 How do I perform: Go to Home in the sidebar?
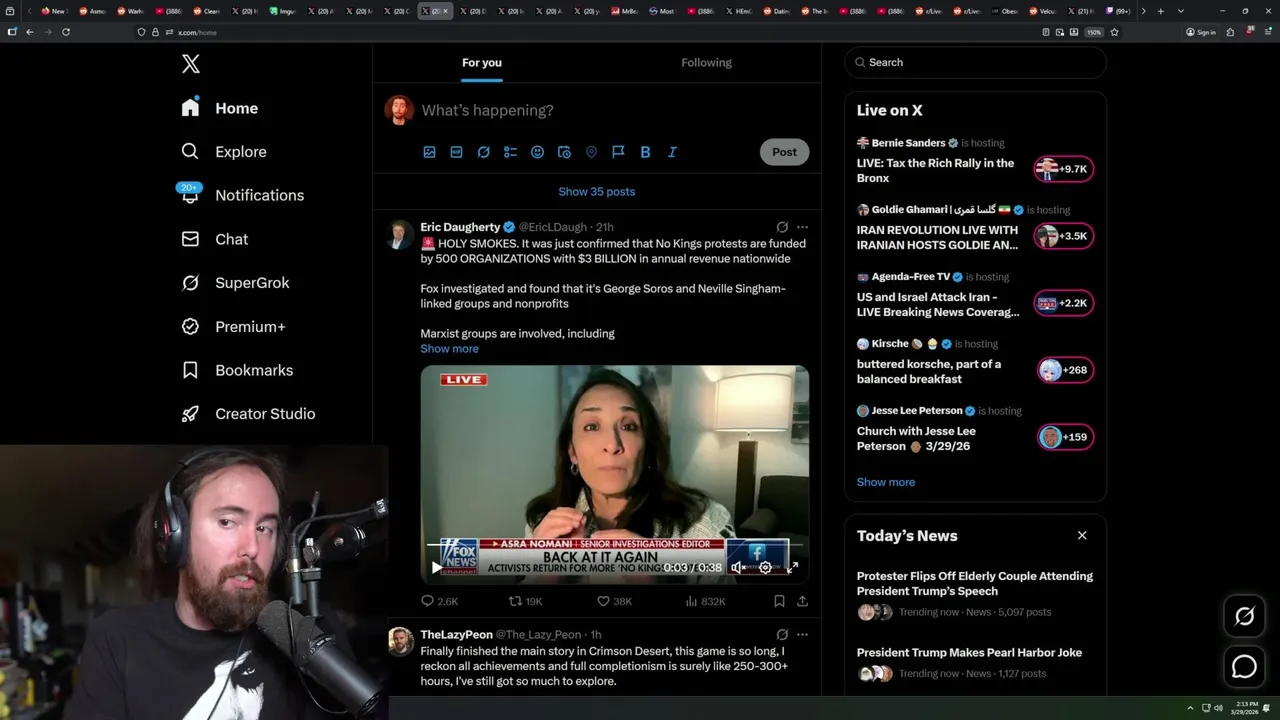[220, 108]
